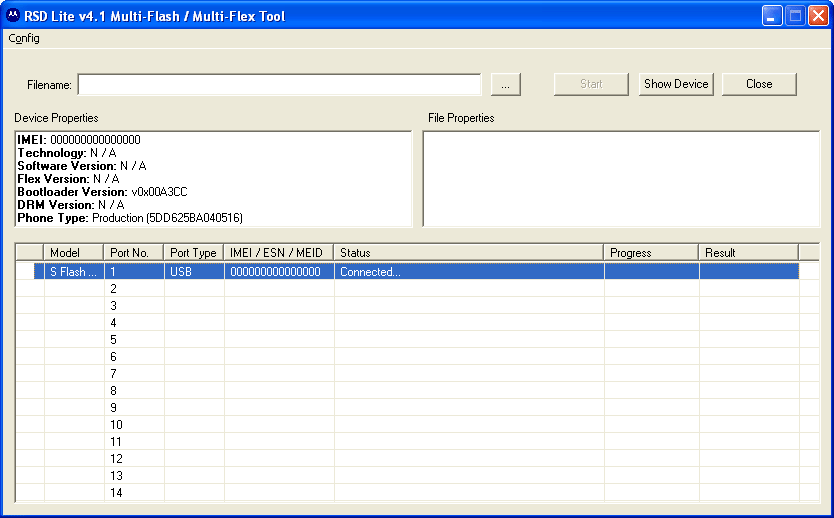The image size is (834, 518).
Task: Select the S Flash device row
Action: 416,272
